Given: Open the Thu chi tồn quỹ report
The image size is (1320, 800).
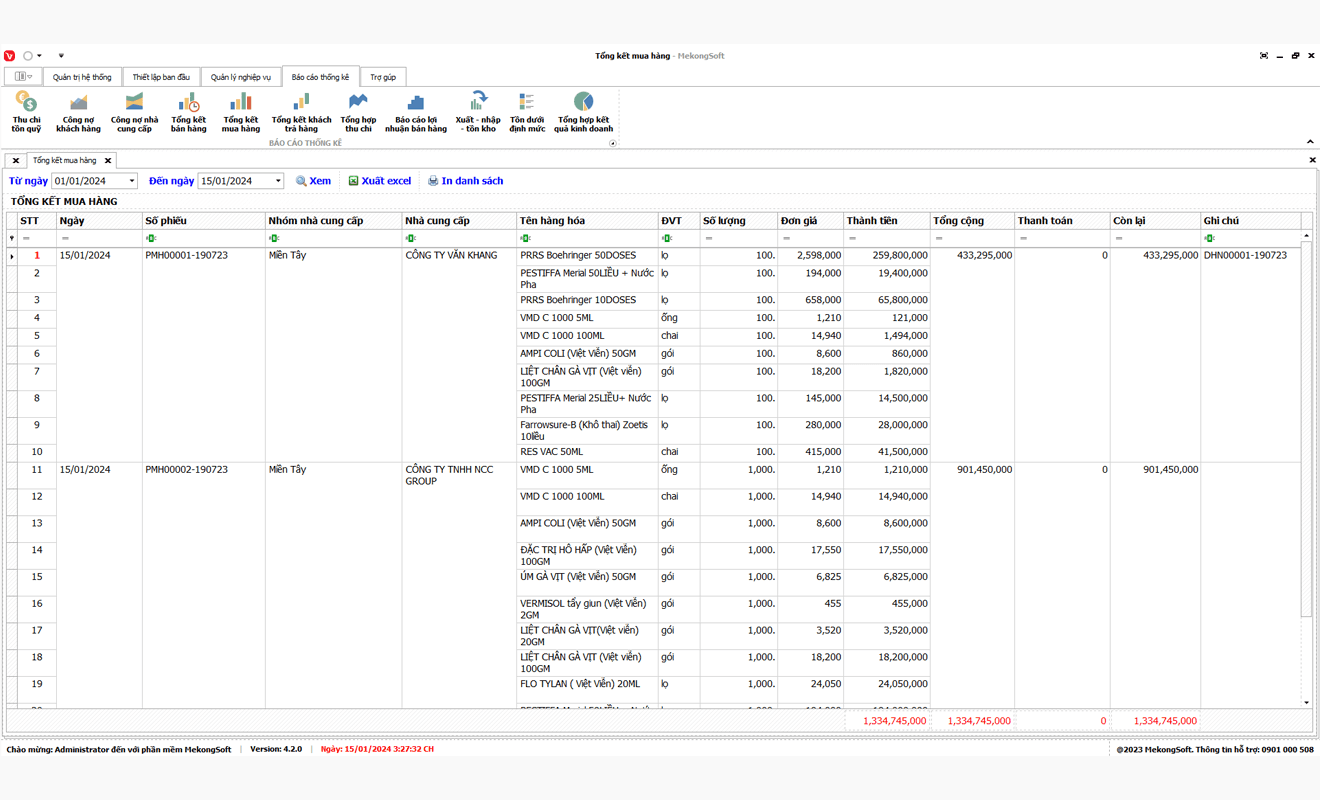Looking at the screenshot, I should tap(26, 112).
